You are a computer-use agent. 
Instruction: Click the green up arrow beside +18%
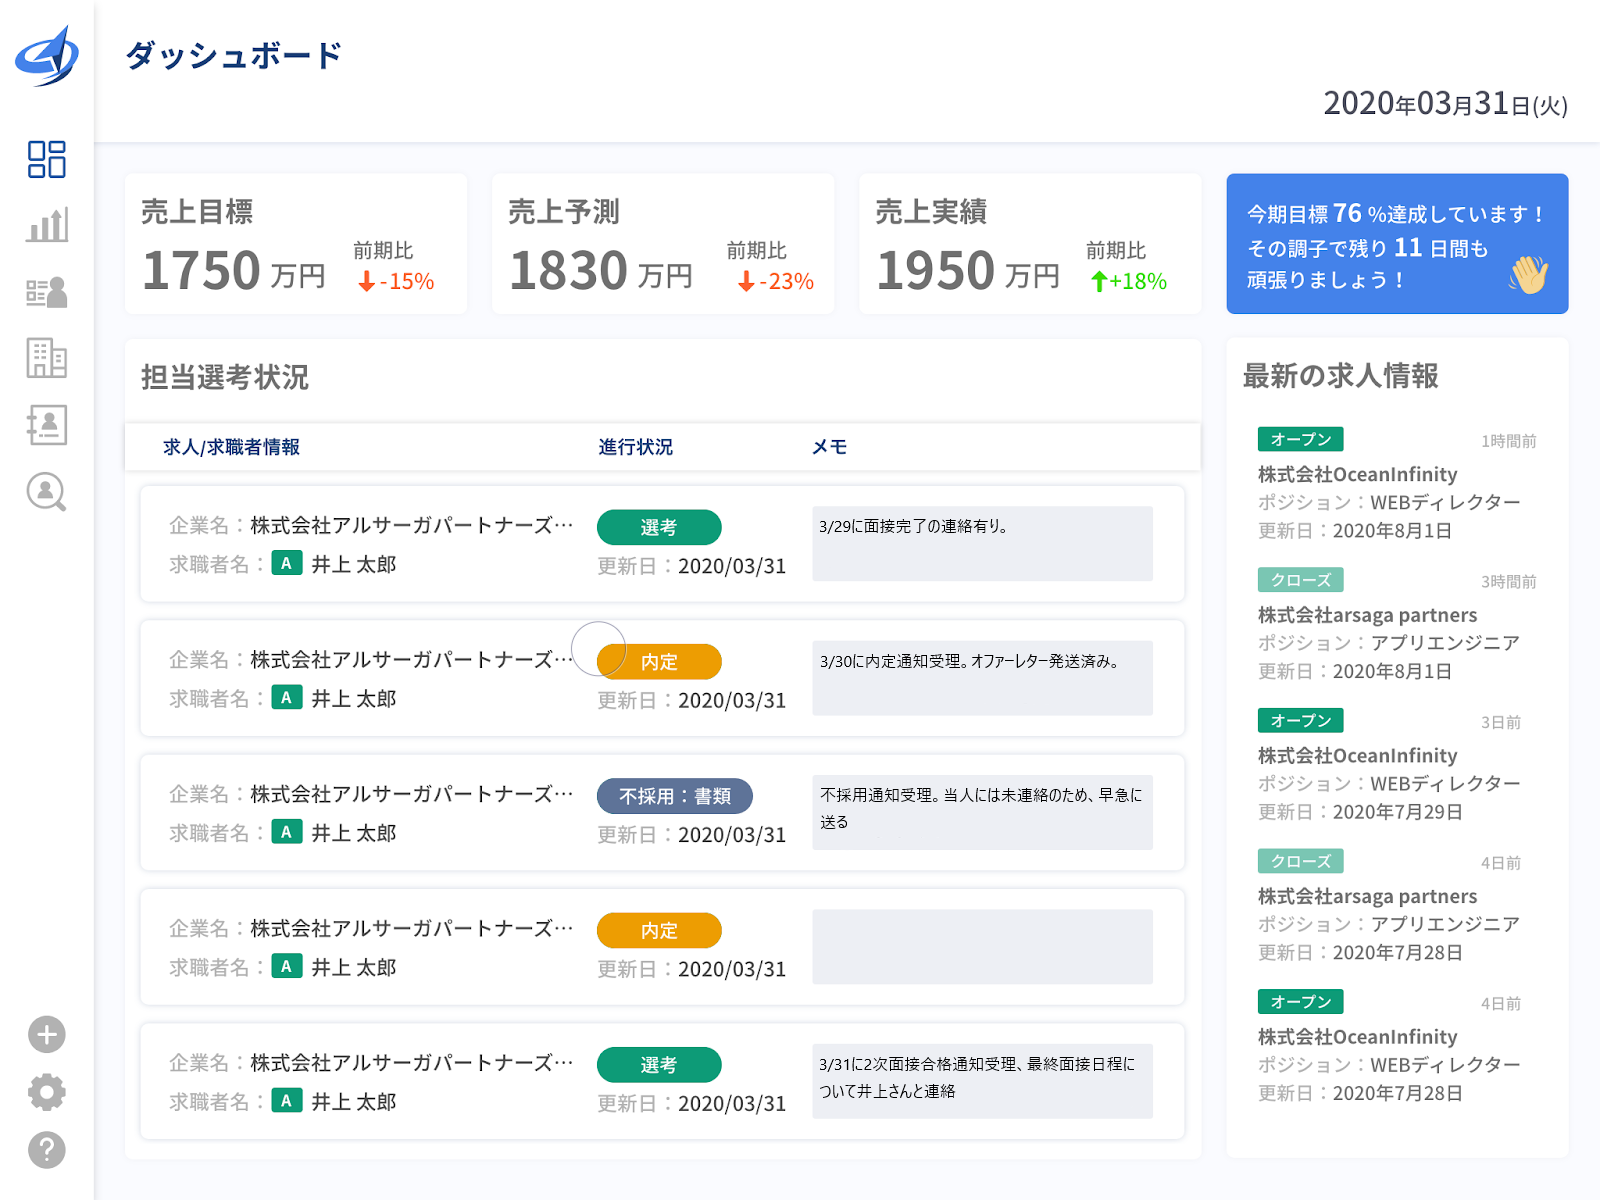tap(1099, 282)
